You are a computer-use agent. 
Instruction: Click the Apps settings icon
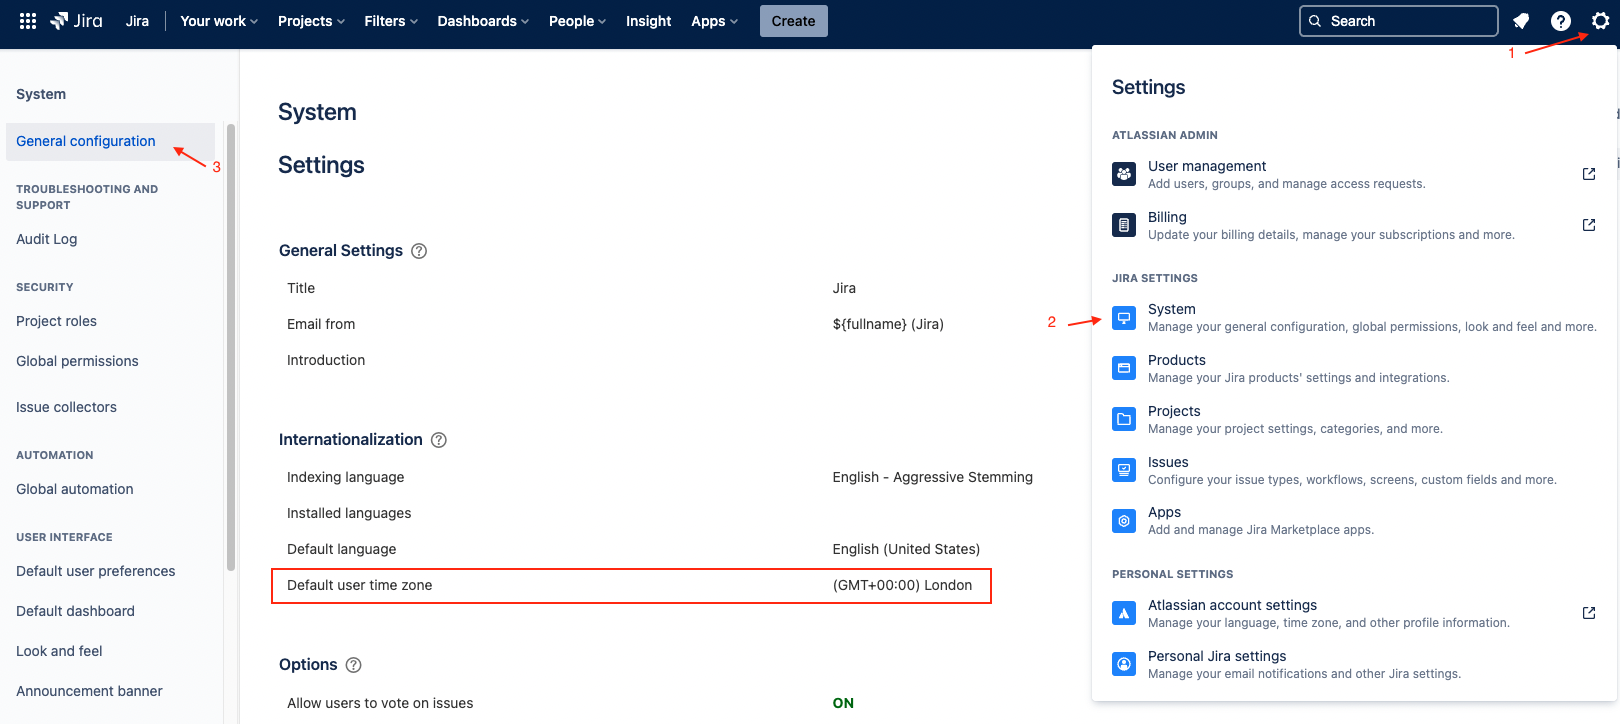point(1124,521)
